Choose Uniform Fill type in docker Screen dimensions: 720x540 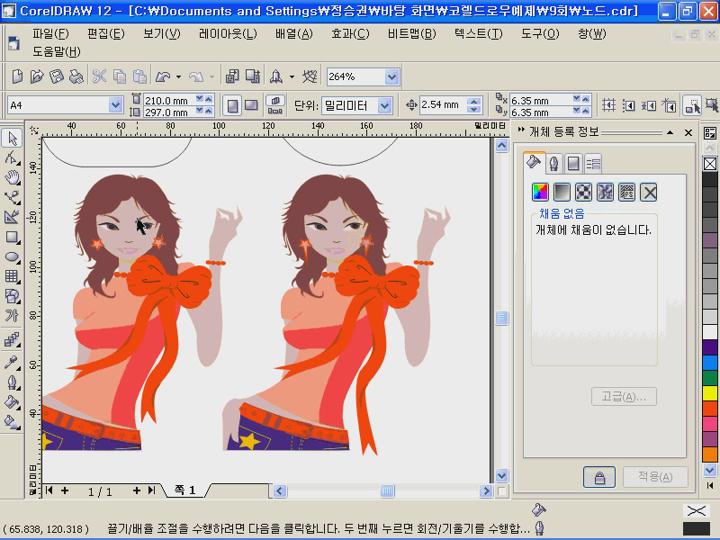[540, 192]
